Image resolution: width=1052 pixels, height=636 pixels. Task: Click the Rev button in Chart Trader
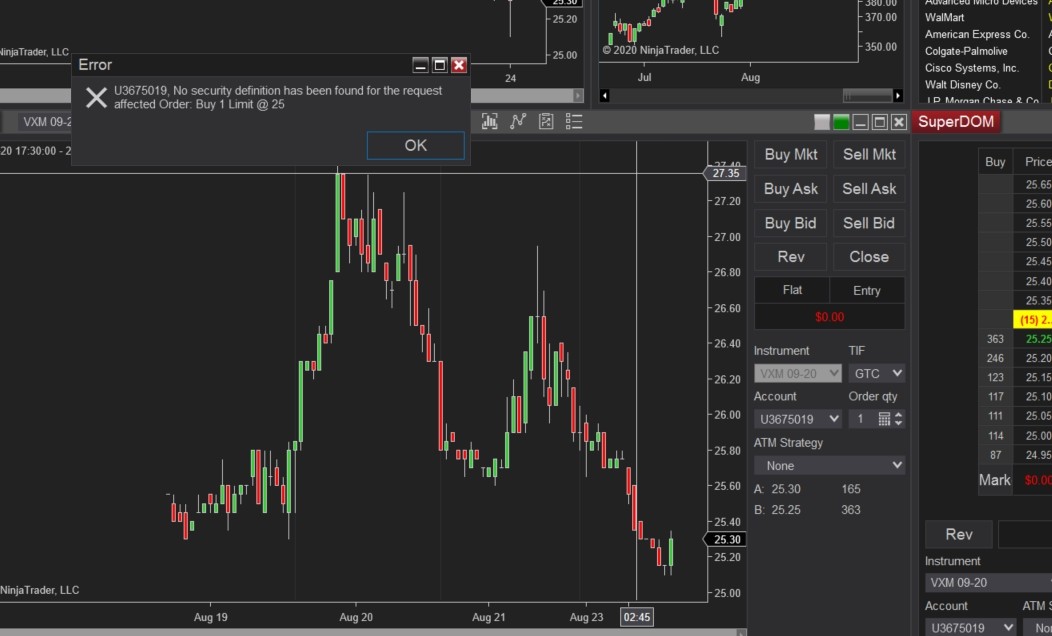pyautogui.click(x=791, y=257)
